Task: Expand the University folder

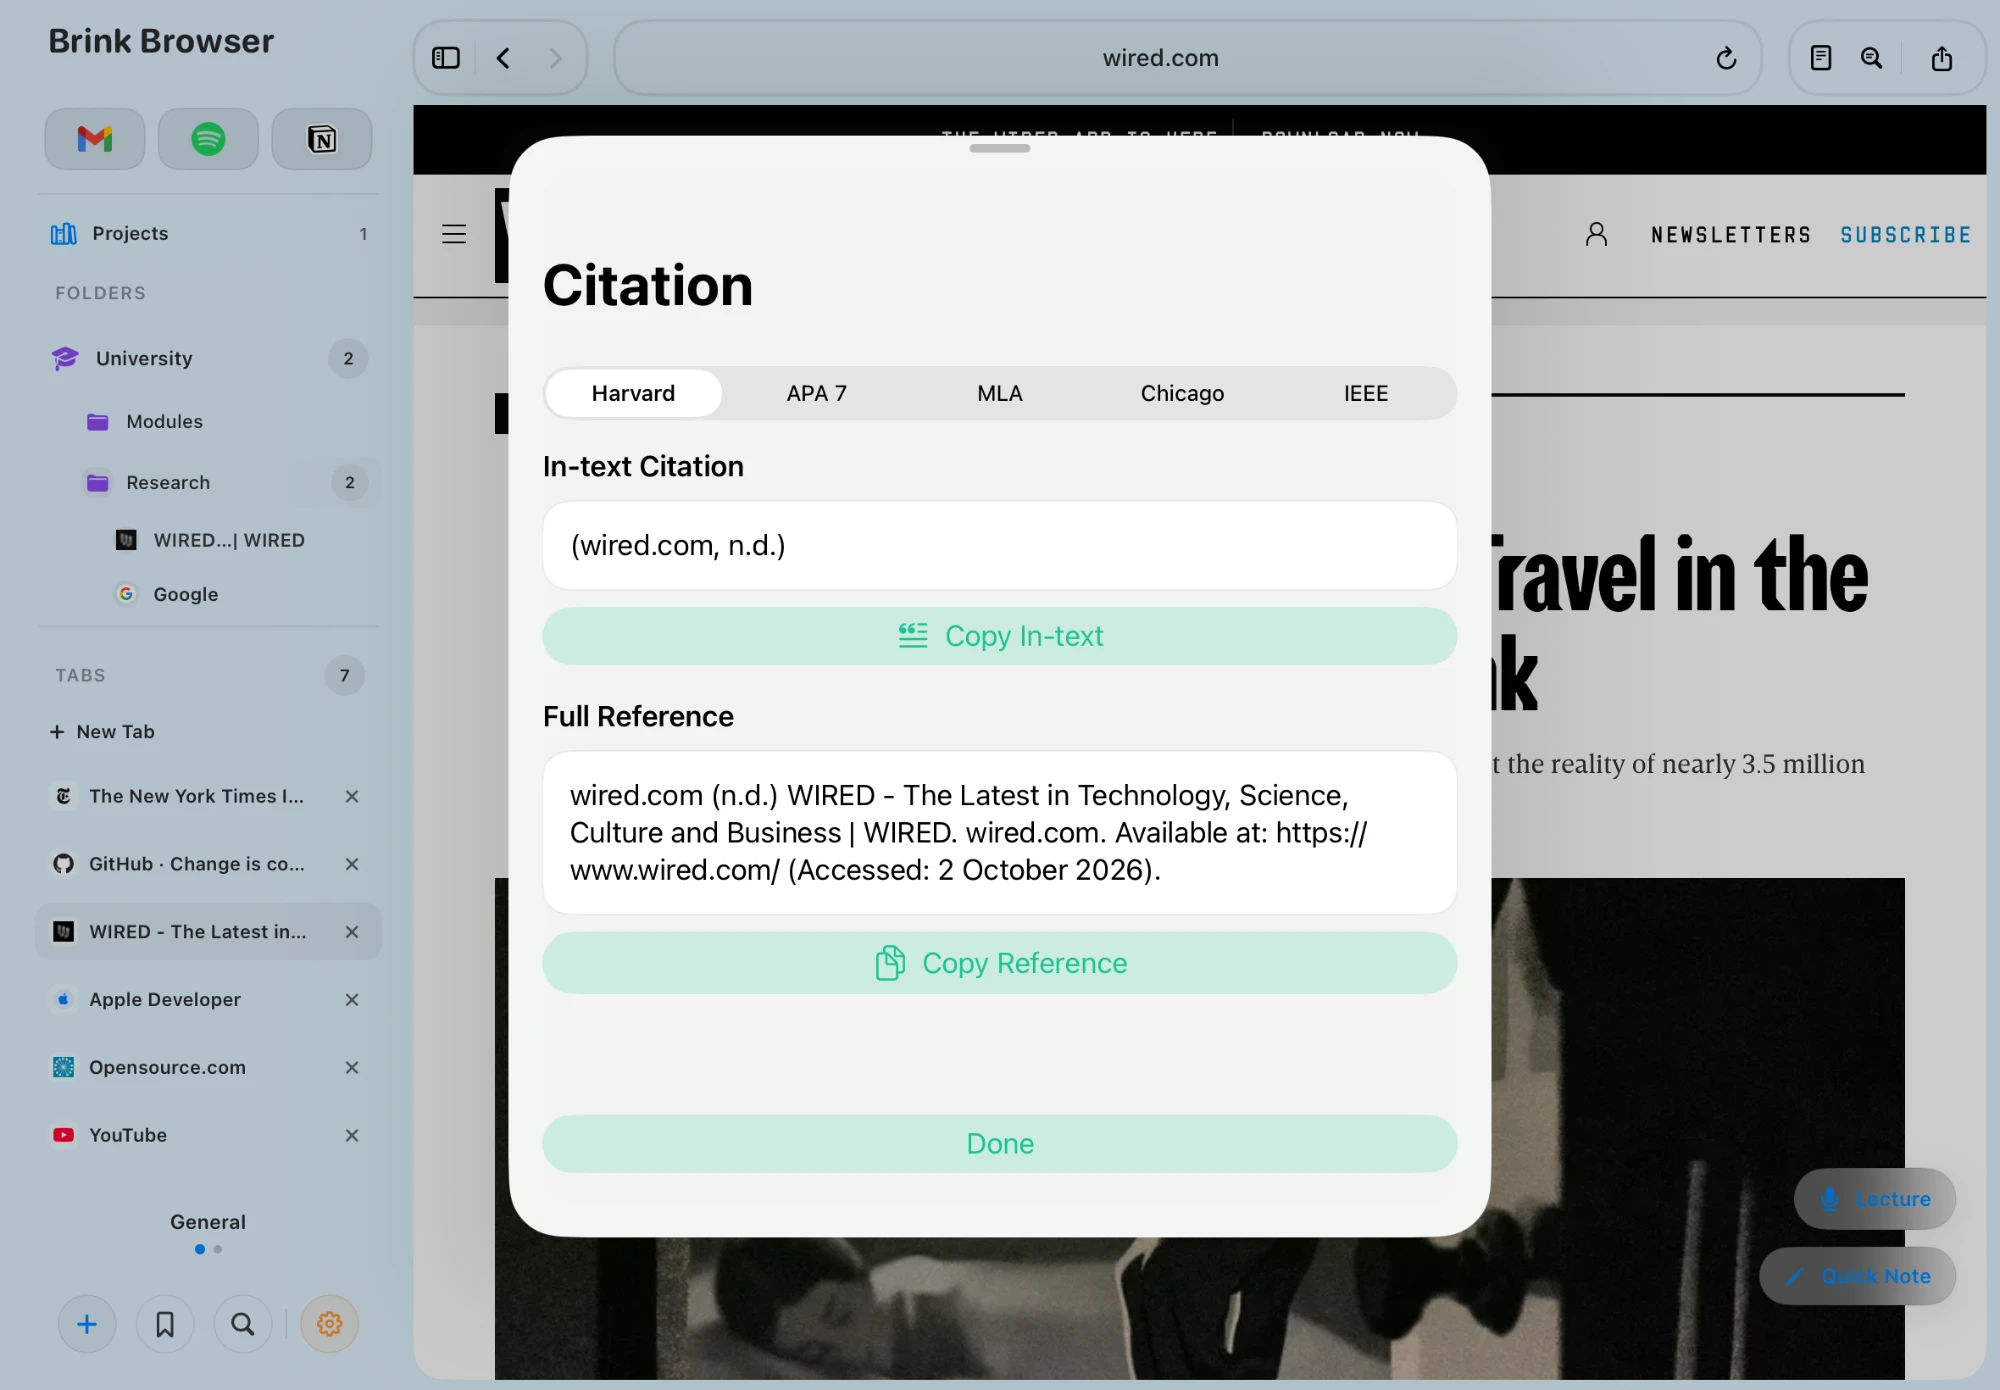Action: [208, 359]
